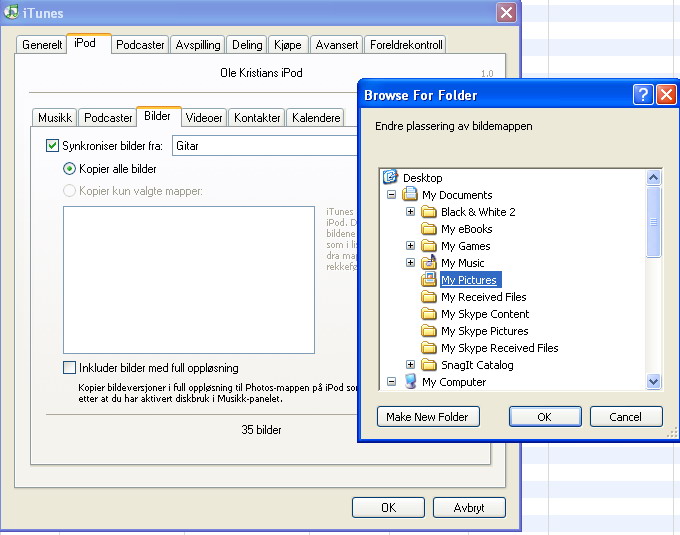680x535 pixels.
Task: Select Kopier kun valgte mapper radio button
Action: (x=69, y=190)
